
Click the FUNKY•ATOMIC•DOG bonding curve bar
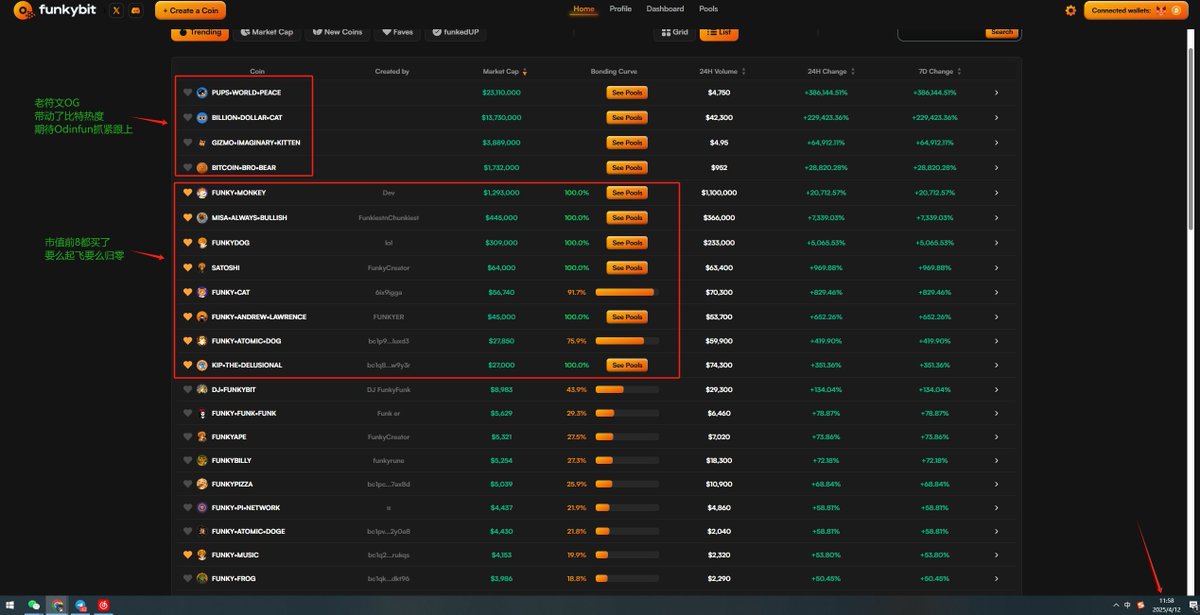[627, 340]
